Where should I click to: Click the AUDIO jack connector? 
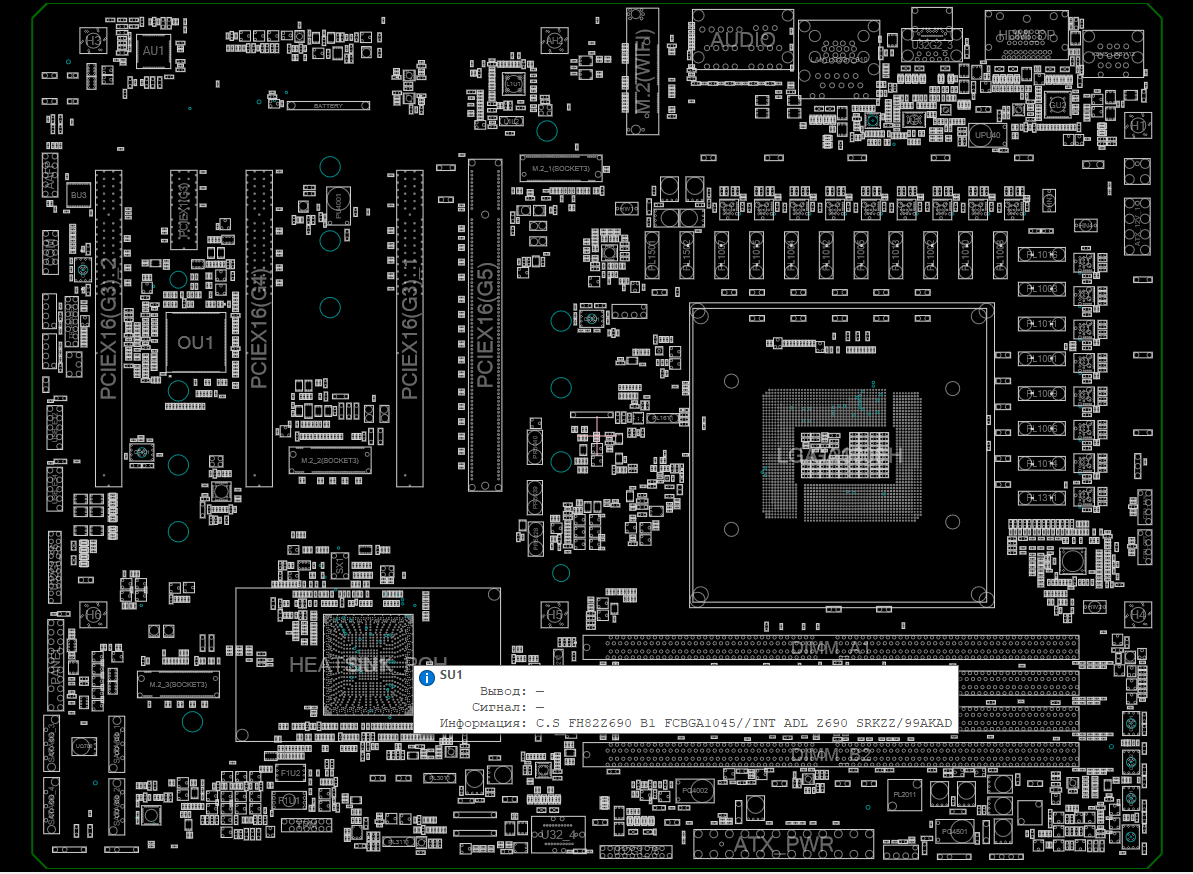(x=743, y=40)
